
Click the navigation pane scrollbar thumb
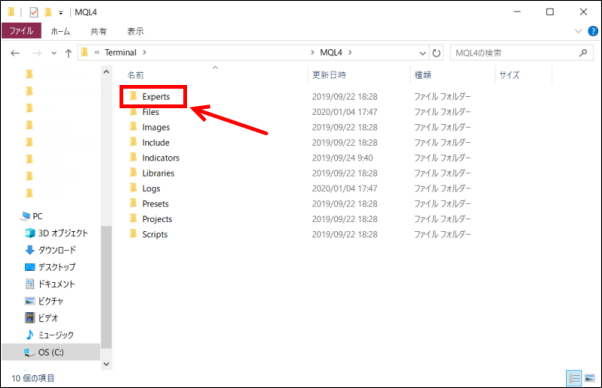point(106,287)
